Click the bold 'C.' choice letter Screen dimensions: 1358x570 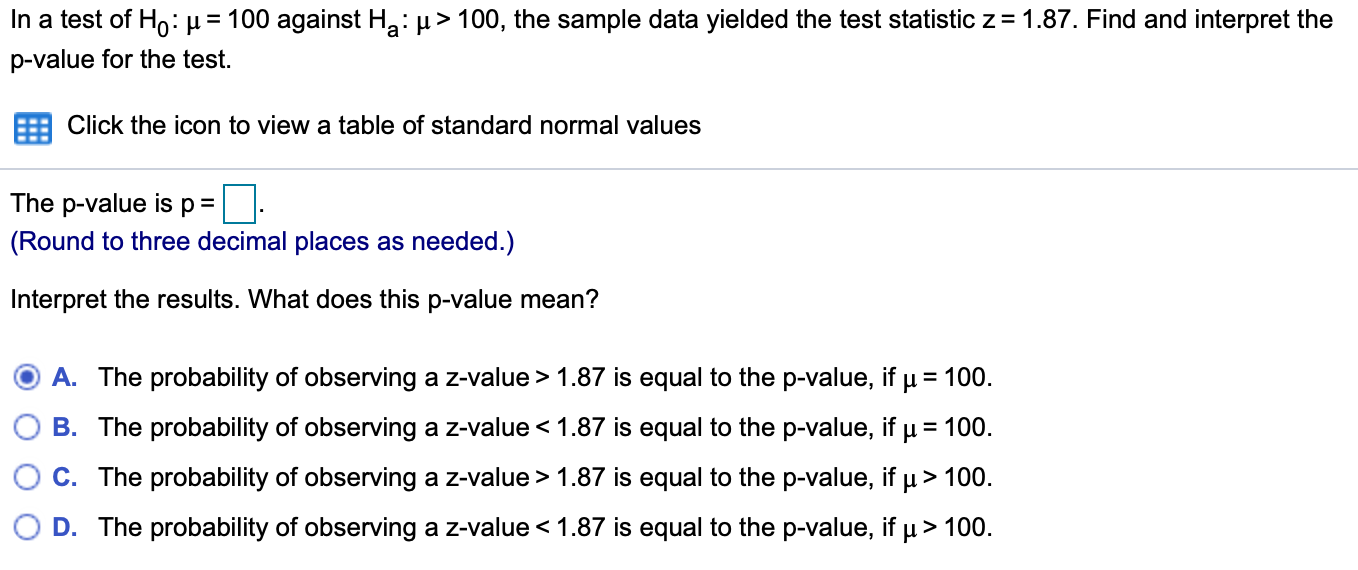click(66, 478)
